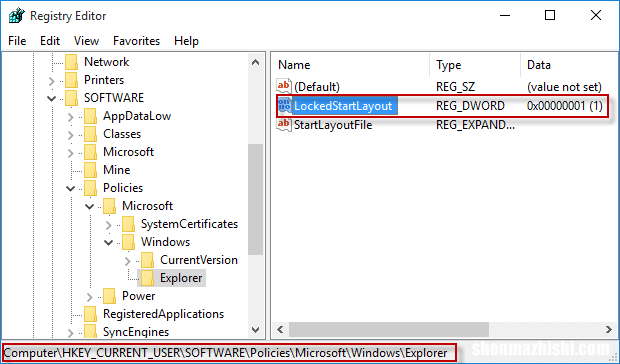Screen dimensions: 620x364
Task: Click the tree pane scroll up arrow
Action: (x=255, y=62)
